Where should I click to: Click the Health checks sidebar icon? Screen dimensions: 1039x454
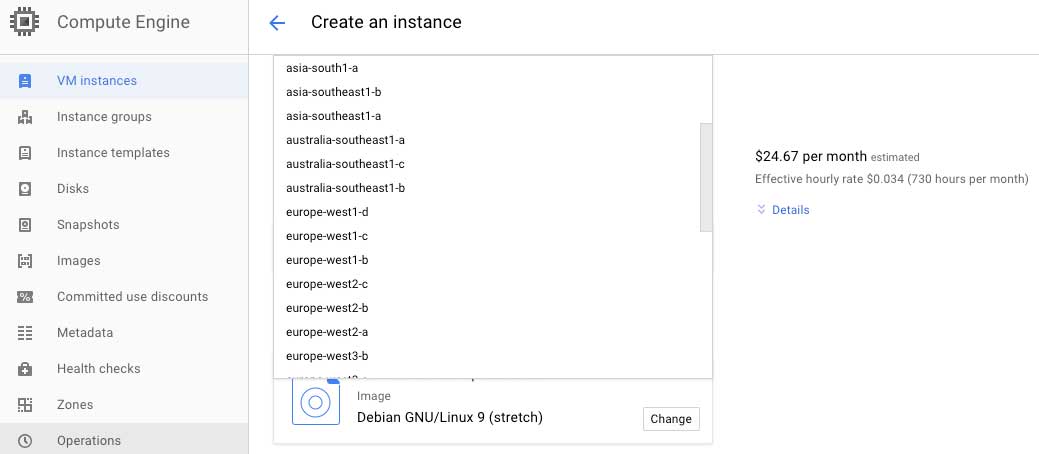(25, 369)
